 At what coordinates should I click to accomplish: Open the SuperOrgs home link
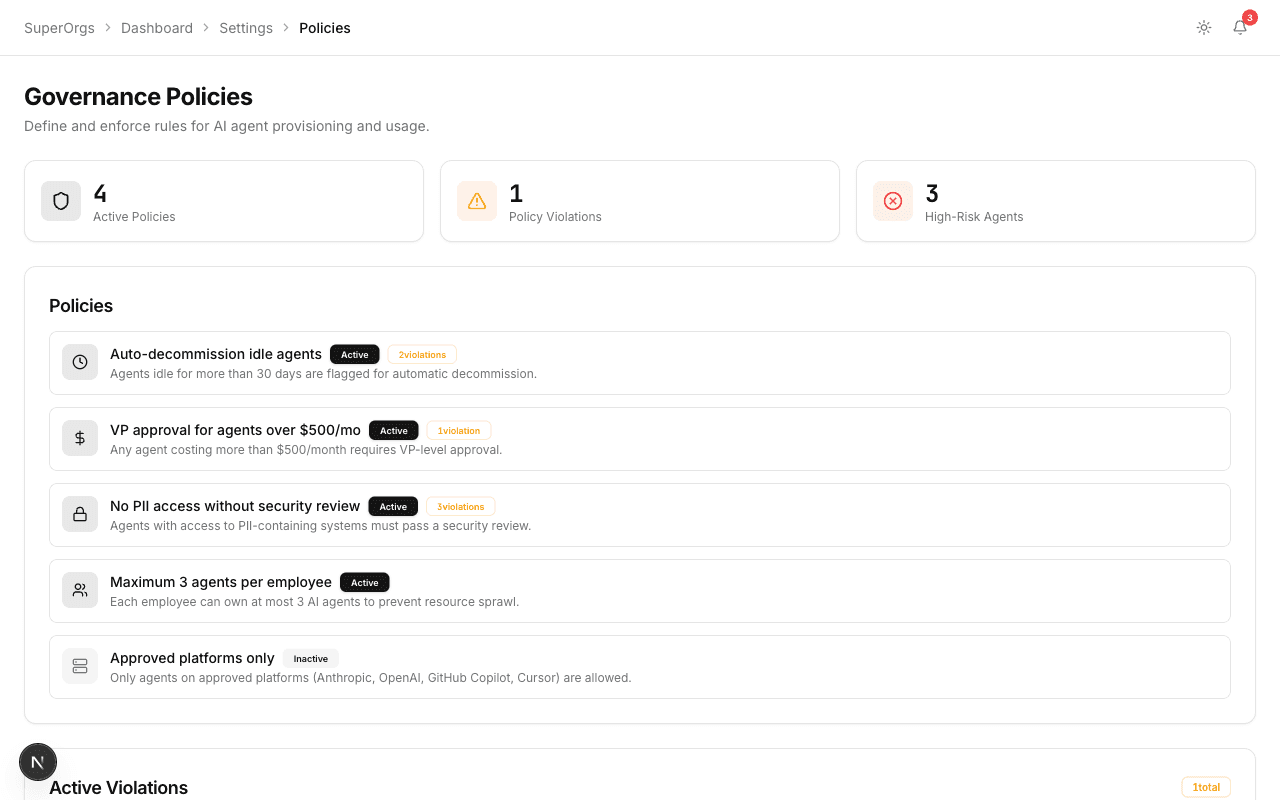[59, 28]
